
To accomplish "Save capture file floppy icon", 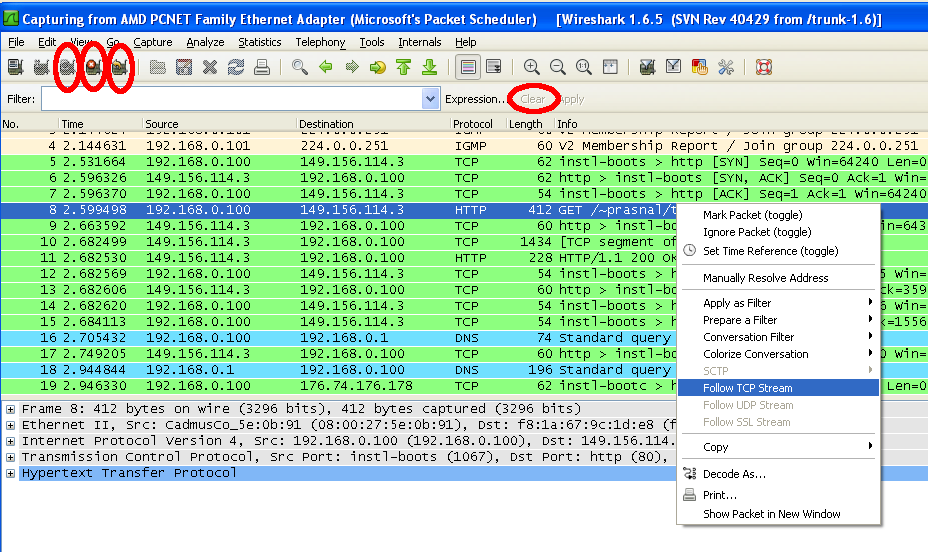I will click(x=183, y=67).
